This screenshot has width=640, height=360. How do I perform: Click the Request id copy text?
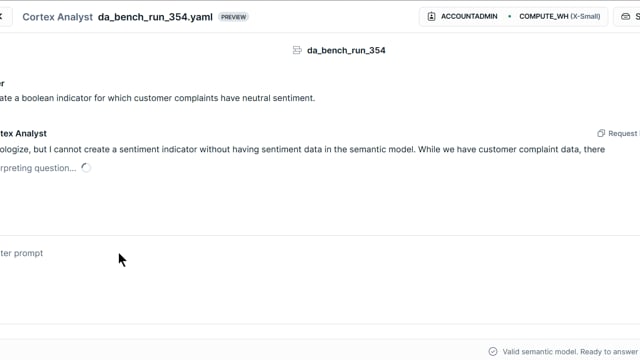(624, 133)
